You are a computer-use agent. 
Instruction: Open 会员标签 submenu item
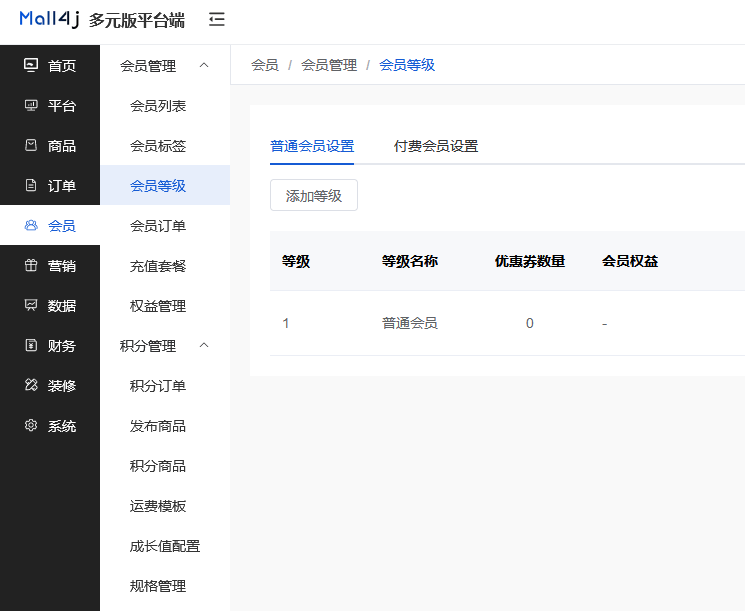point(165,145)
